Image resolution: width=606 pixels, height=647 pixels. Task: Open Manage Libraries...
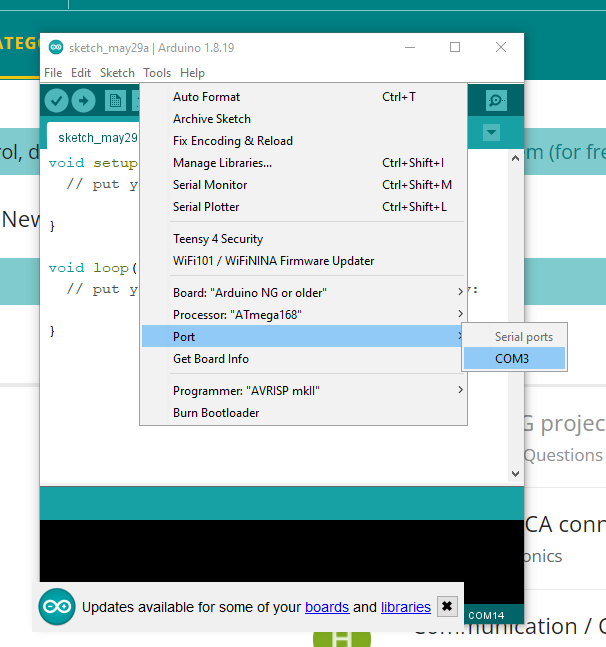(303, 163)
